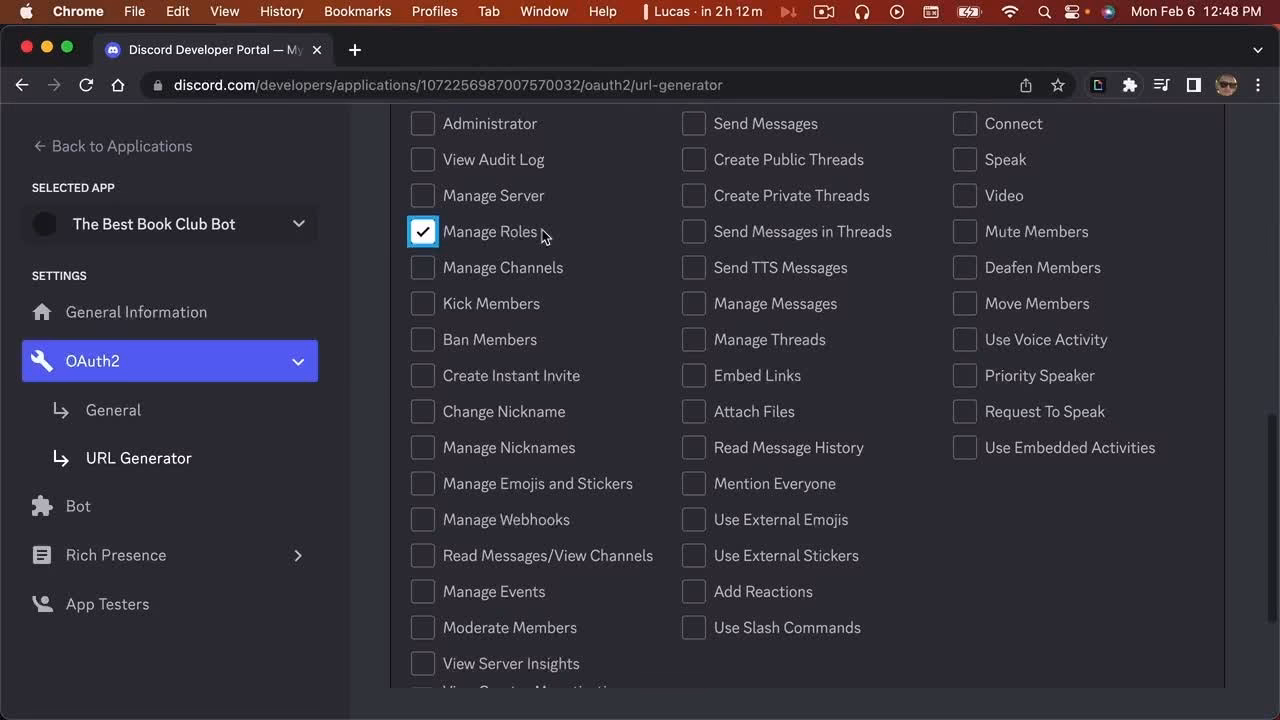Click the battery icon in the menu bar
Screen dimensions: 1280x720
click(969, 12)
